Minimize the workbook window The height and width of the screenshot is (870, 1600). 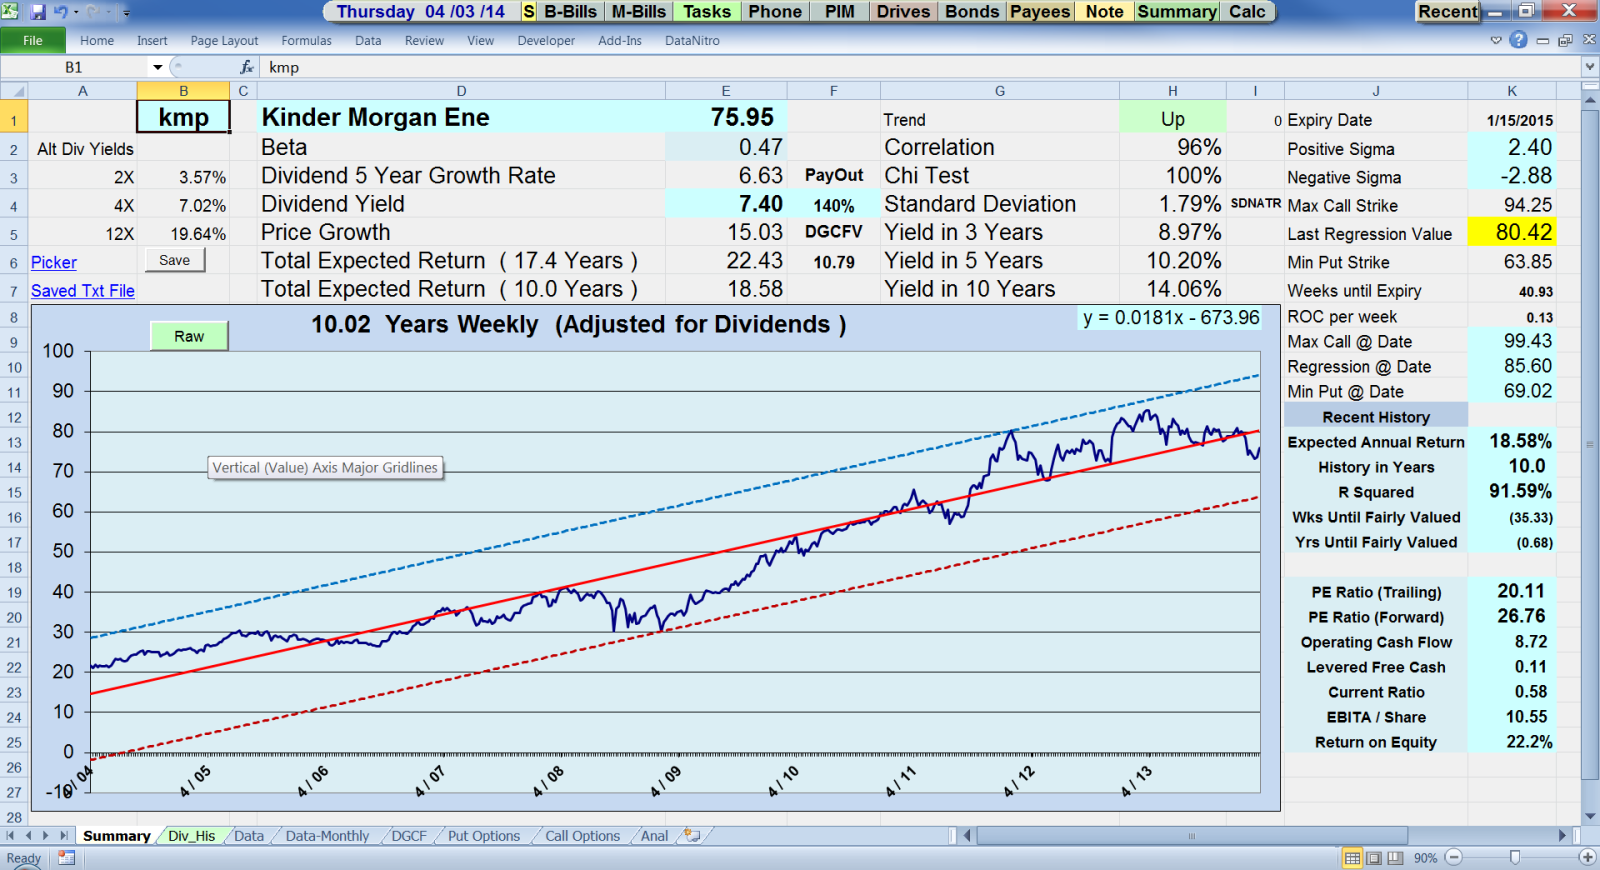coord(1543,41)
